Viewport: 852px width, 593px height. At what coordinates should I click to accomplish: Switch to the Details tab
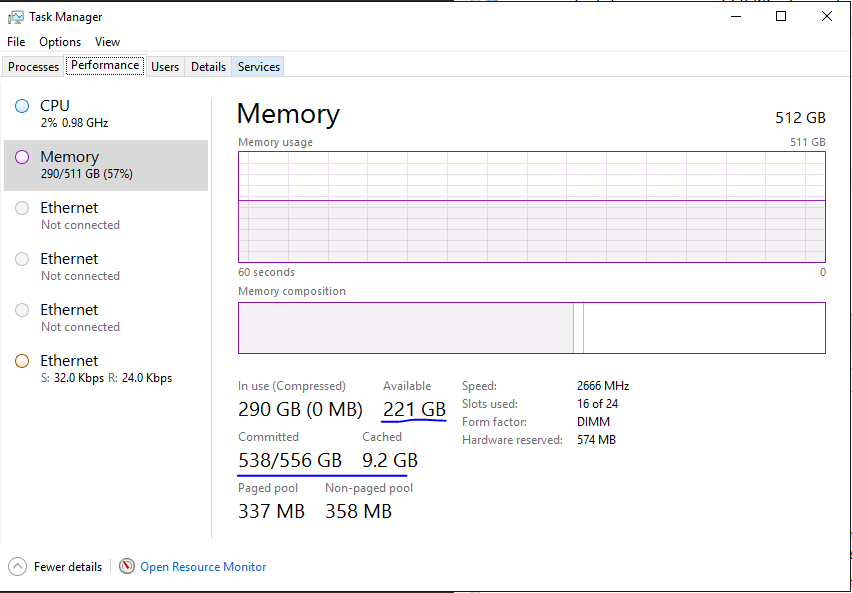tap(208, 67)
